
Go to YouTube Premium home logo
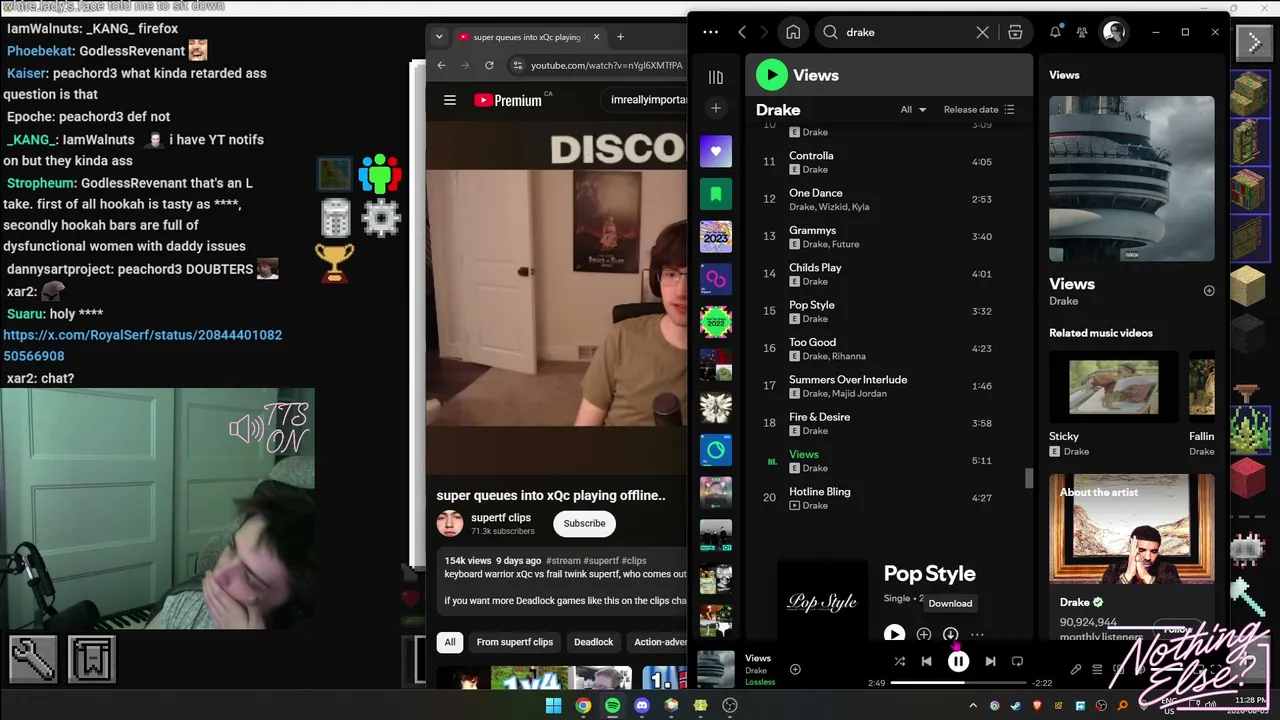(508, 100)
